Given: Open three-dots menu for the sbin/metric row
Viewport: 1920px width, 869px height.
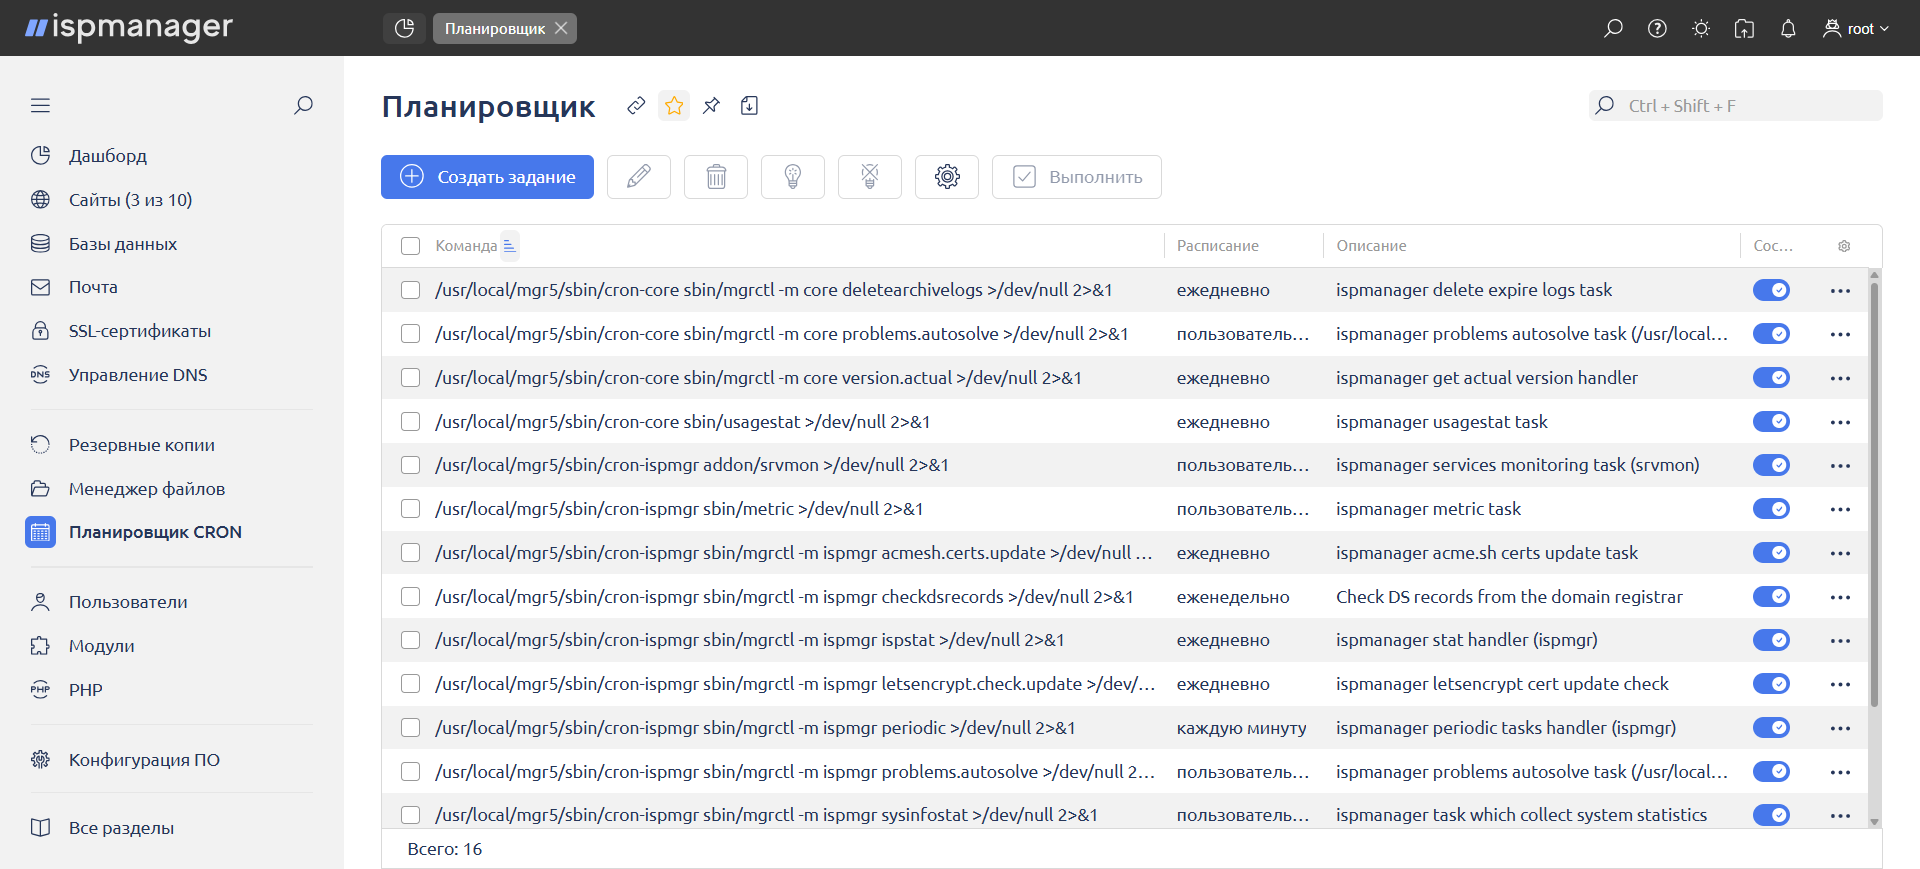Looking at the screenshot, I should (x=1840, y=509).
